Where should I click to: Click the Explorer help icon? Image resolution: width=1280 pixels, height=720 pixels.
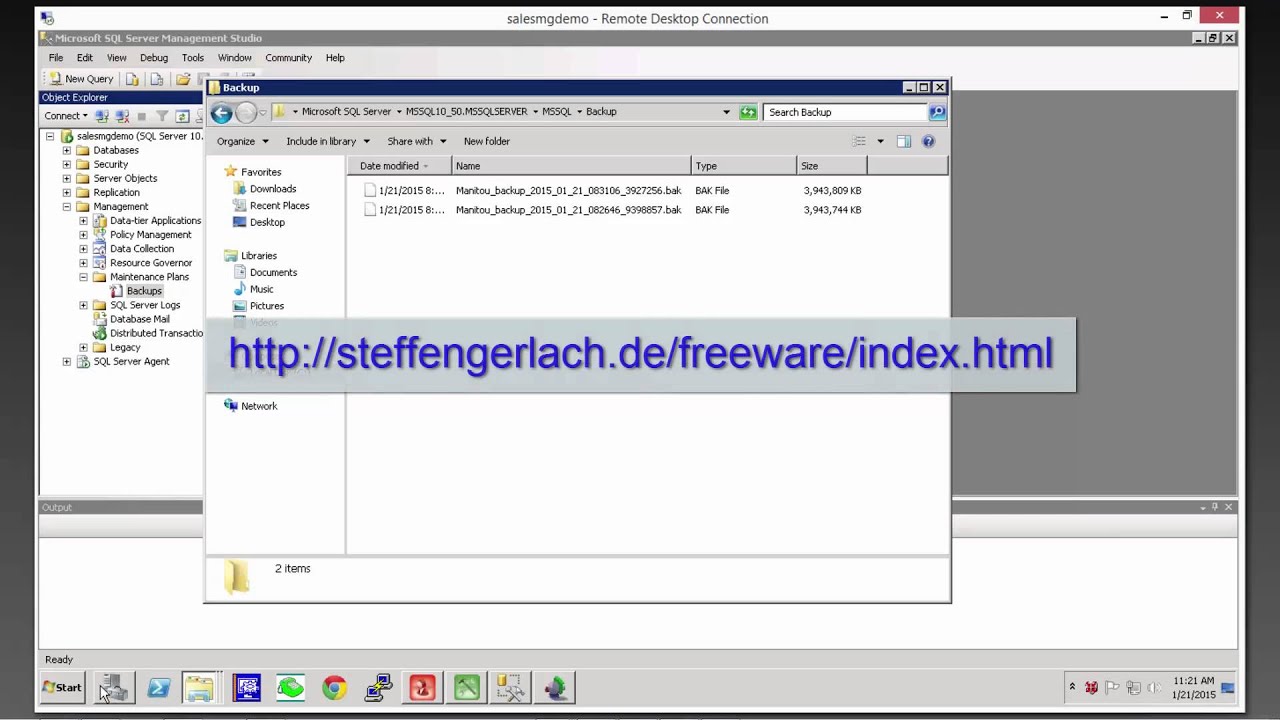click(x=928, y=141)
